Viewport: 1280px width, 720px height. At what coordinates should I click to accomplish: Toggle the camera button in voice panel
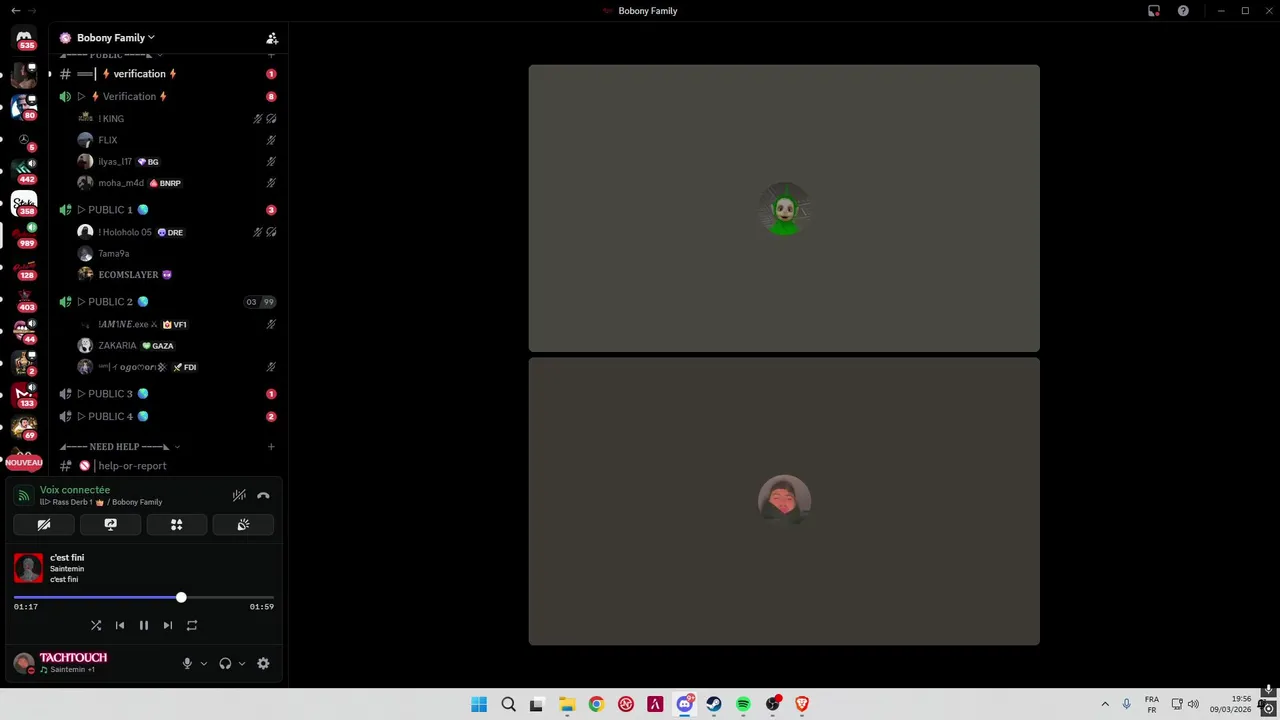pos(44,524)
